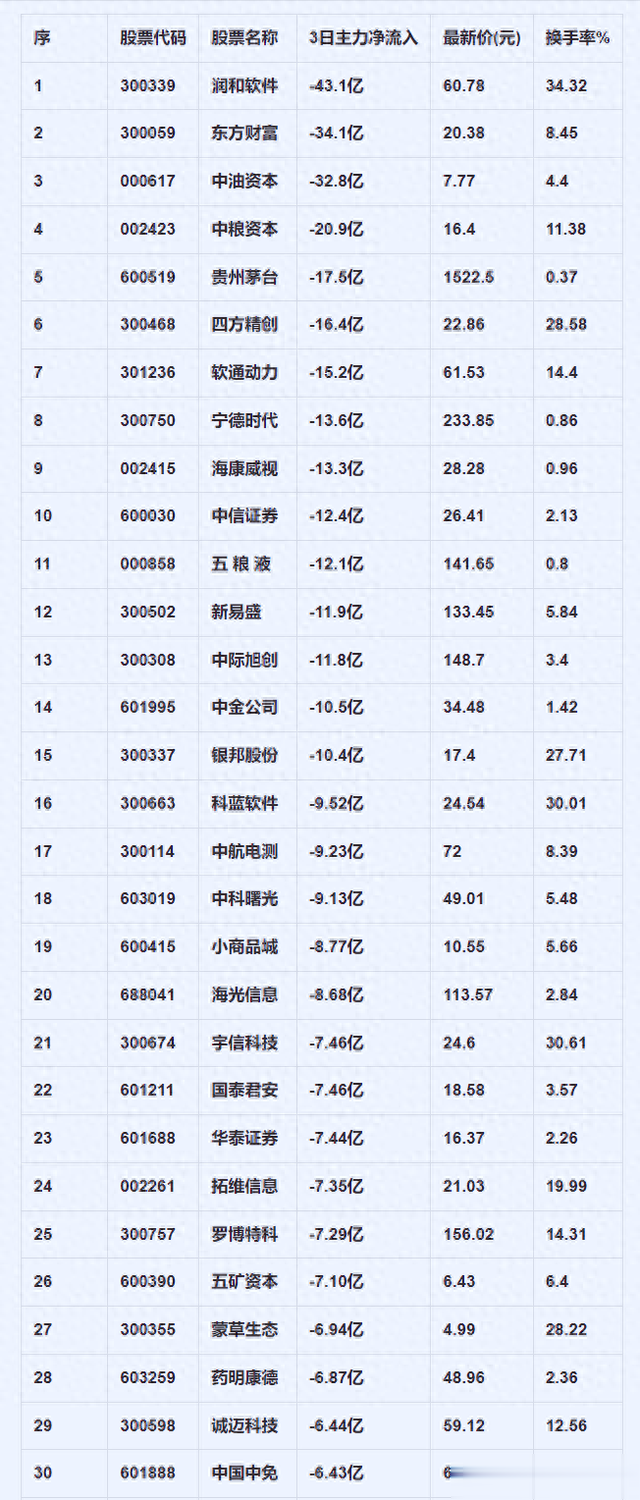640x1500 pixels.
Task: Click the 最新价(元) column header
Action: point(481,38)
